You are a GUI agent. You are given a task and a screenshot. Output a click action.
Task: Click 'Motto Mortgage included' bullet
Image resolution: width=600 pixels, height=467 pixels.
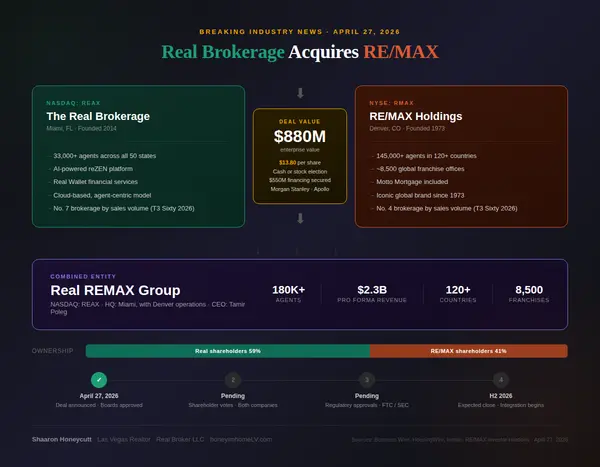pyautogui.click(x=412, y=182)
